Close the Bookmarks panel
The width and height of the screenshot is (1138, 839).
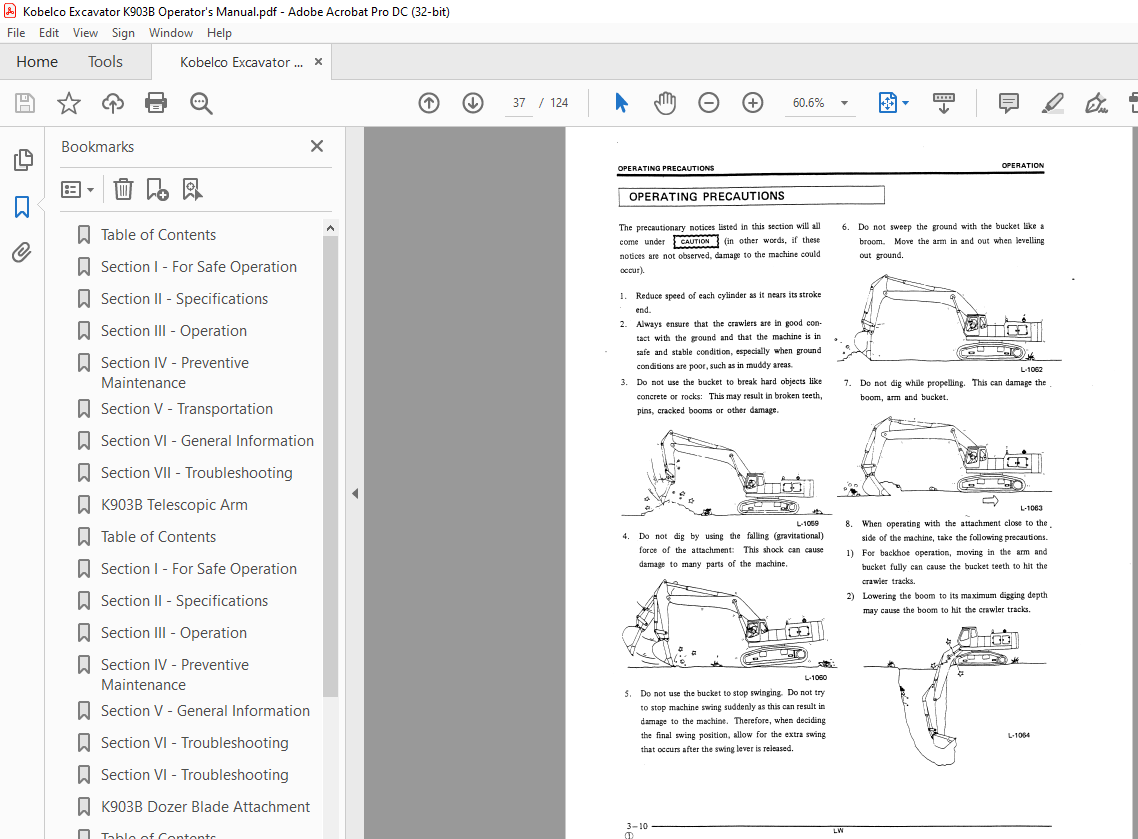[x=317, y=146]
